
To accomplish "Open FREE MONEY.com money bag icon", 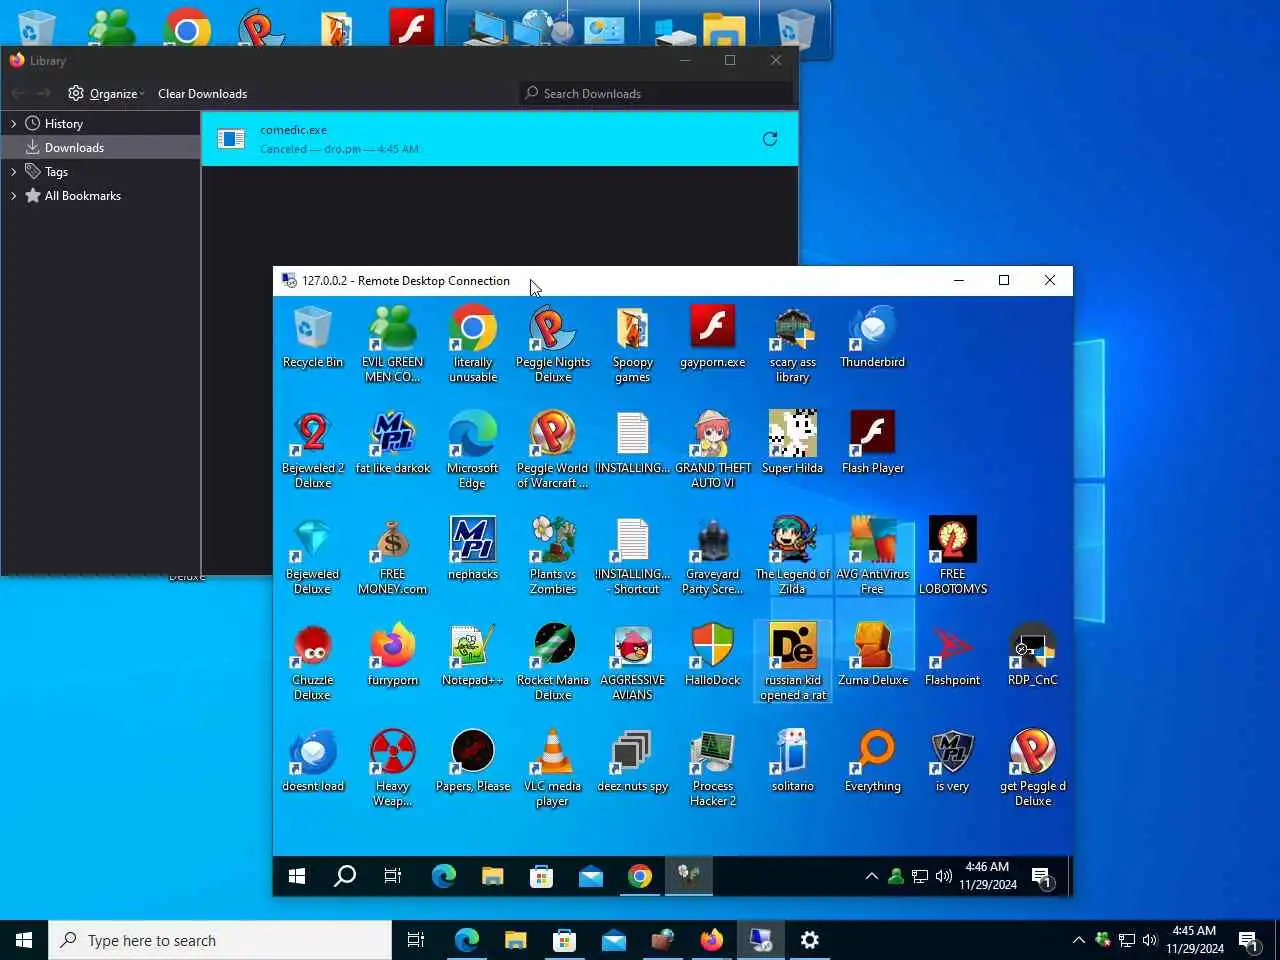I will click(392, 556).
